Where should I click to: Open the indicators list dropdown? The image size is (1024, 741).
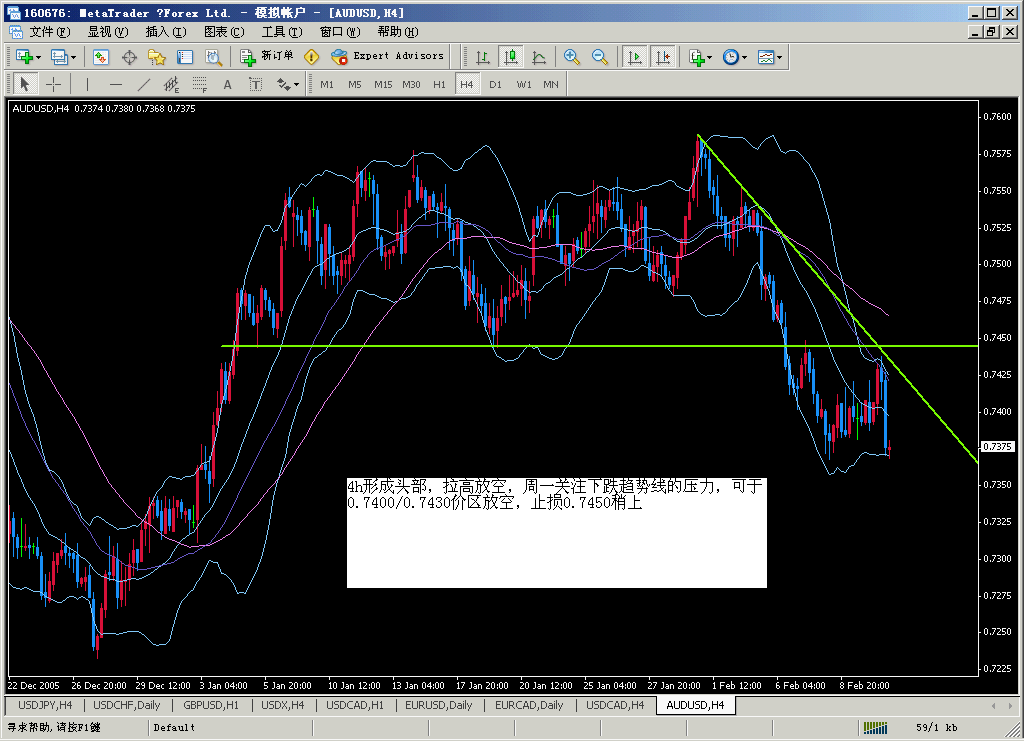[x=700, y=57]
